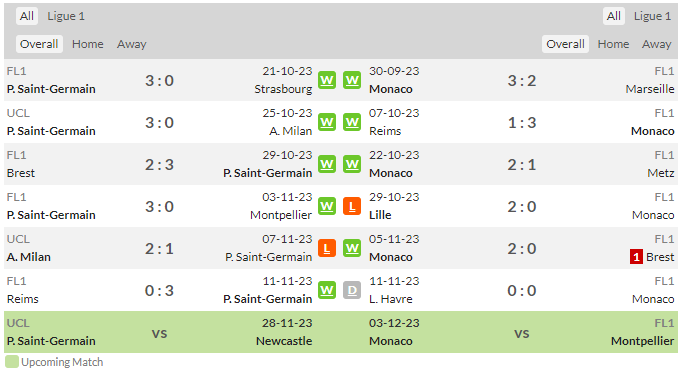Viewport: 682px width, 383px height.
Task: Click the W badge for Reims 0:3 PSG
Action: [x=327, y=290]
